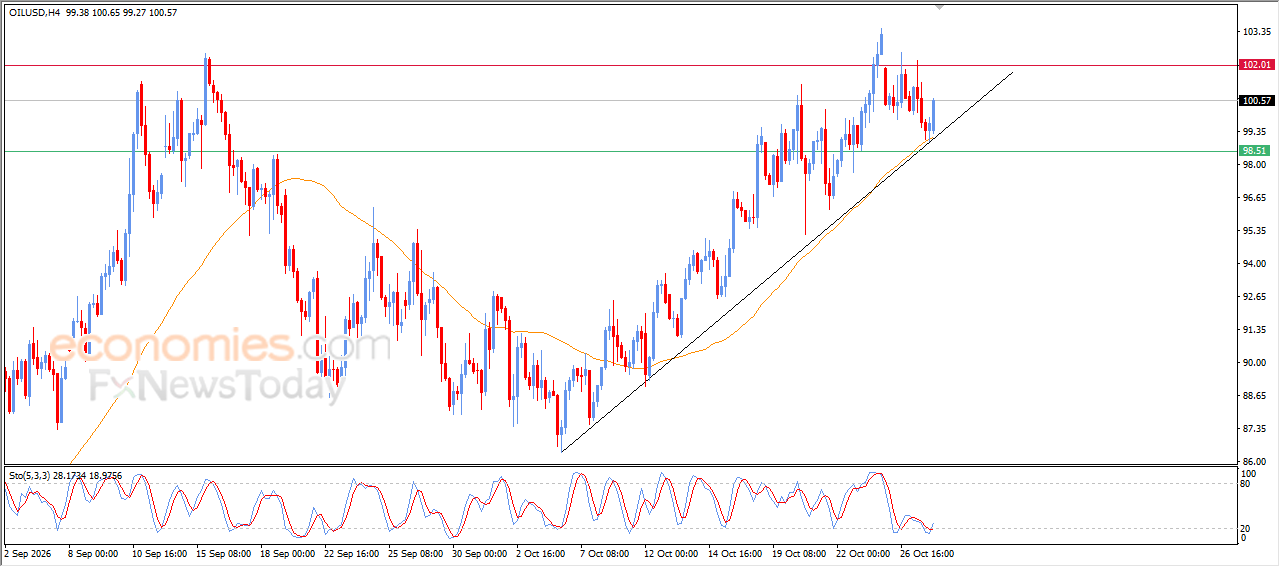Click the 88.65 price axis label
The image size is (1280, 567).
click(1256, 395)
